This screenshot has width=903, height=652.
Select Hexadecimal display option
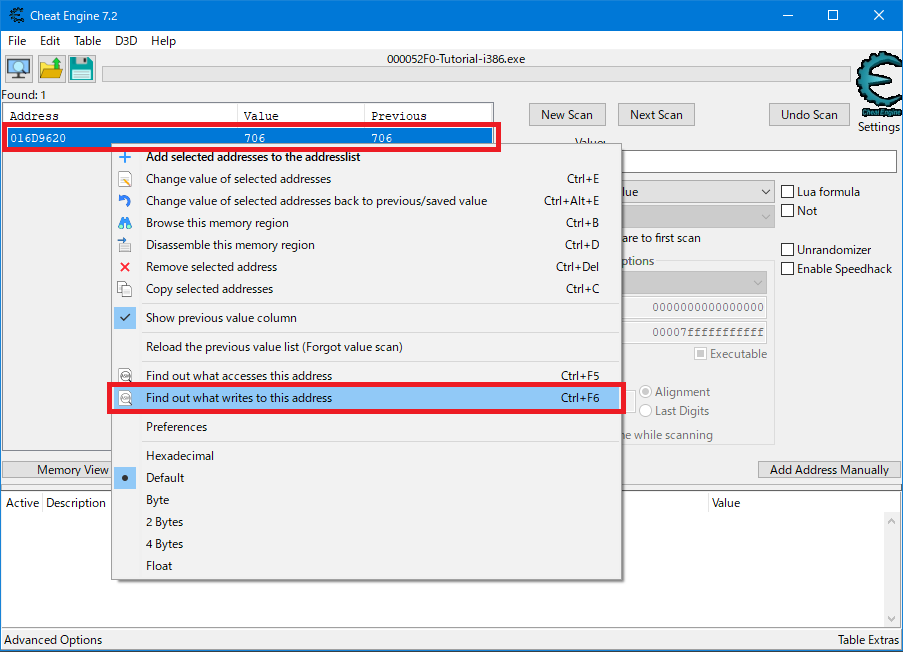click(x=366, y=456)
